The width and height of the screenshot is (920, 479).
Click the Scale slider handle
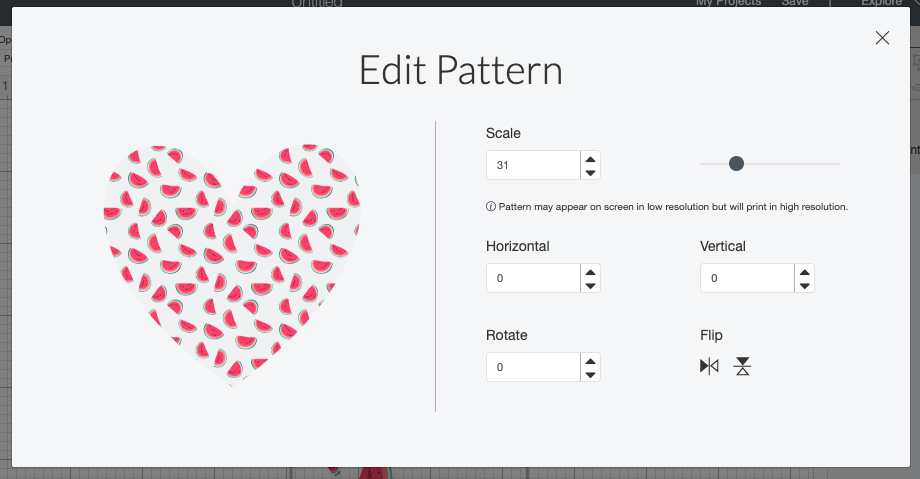[x=736, y=164]
